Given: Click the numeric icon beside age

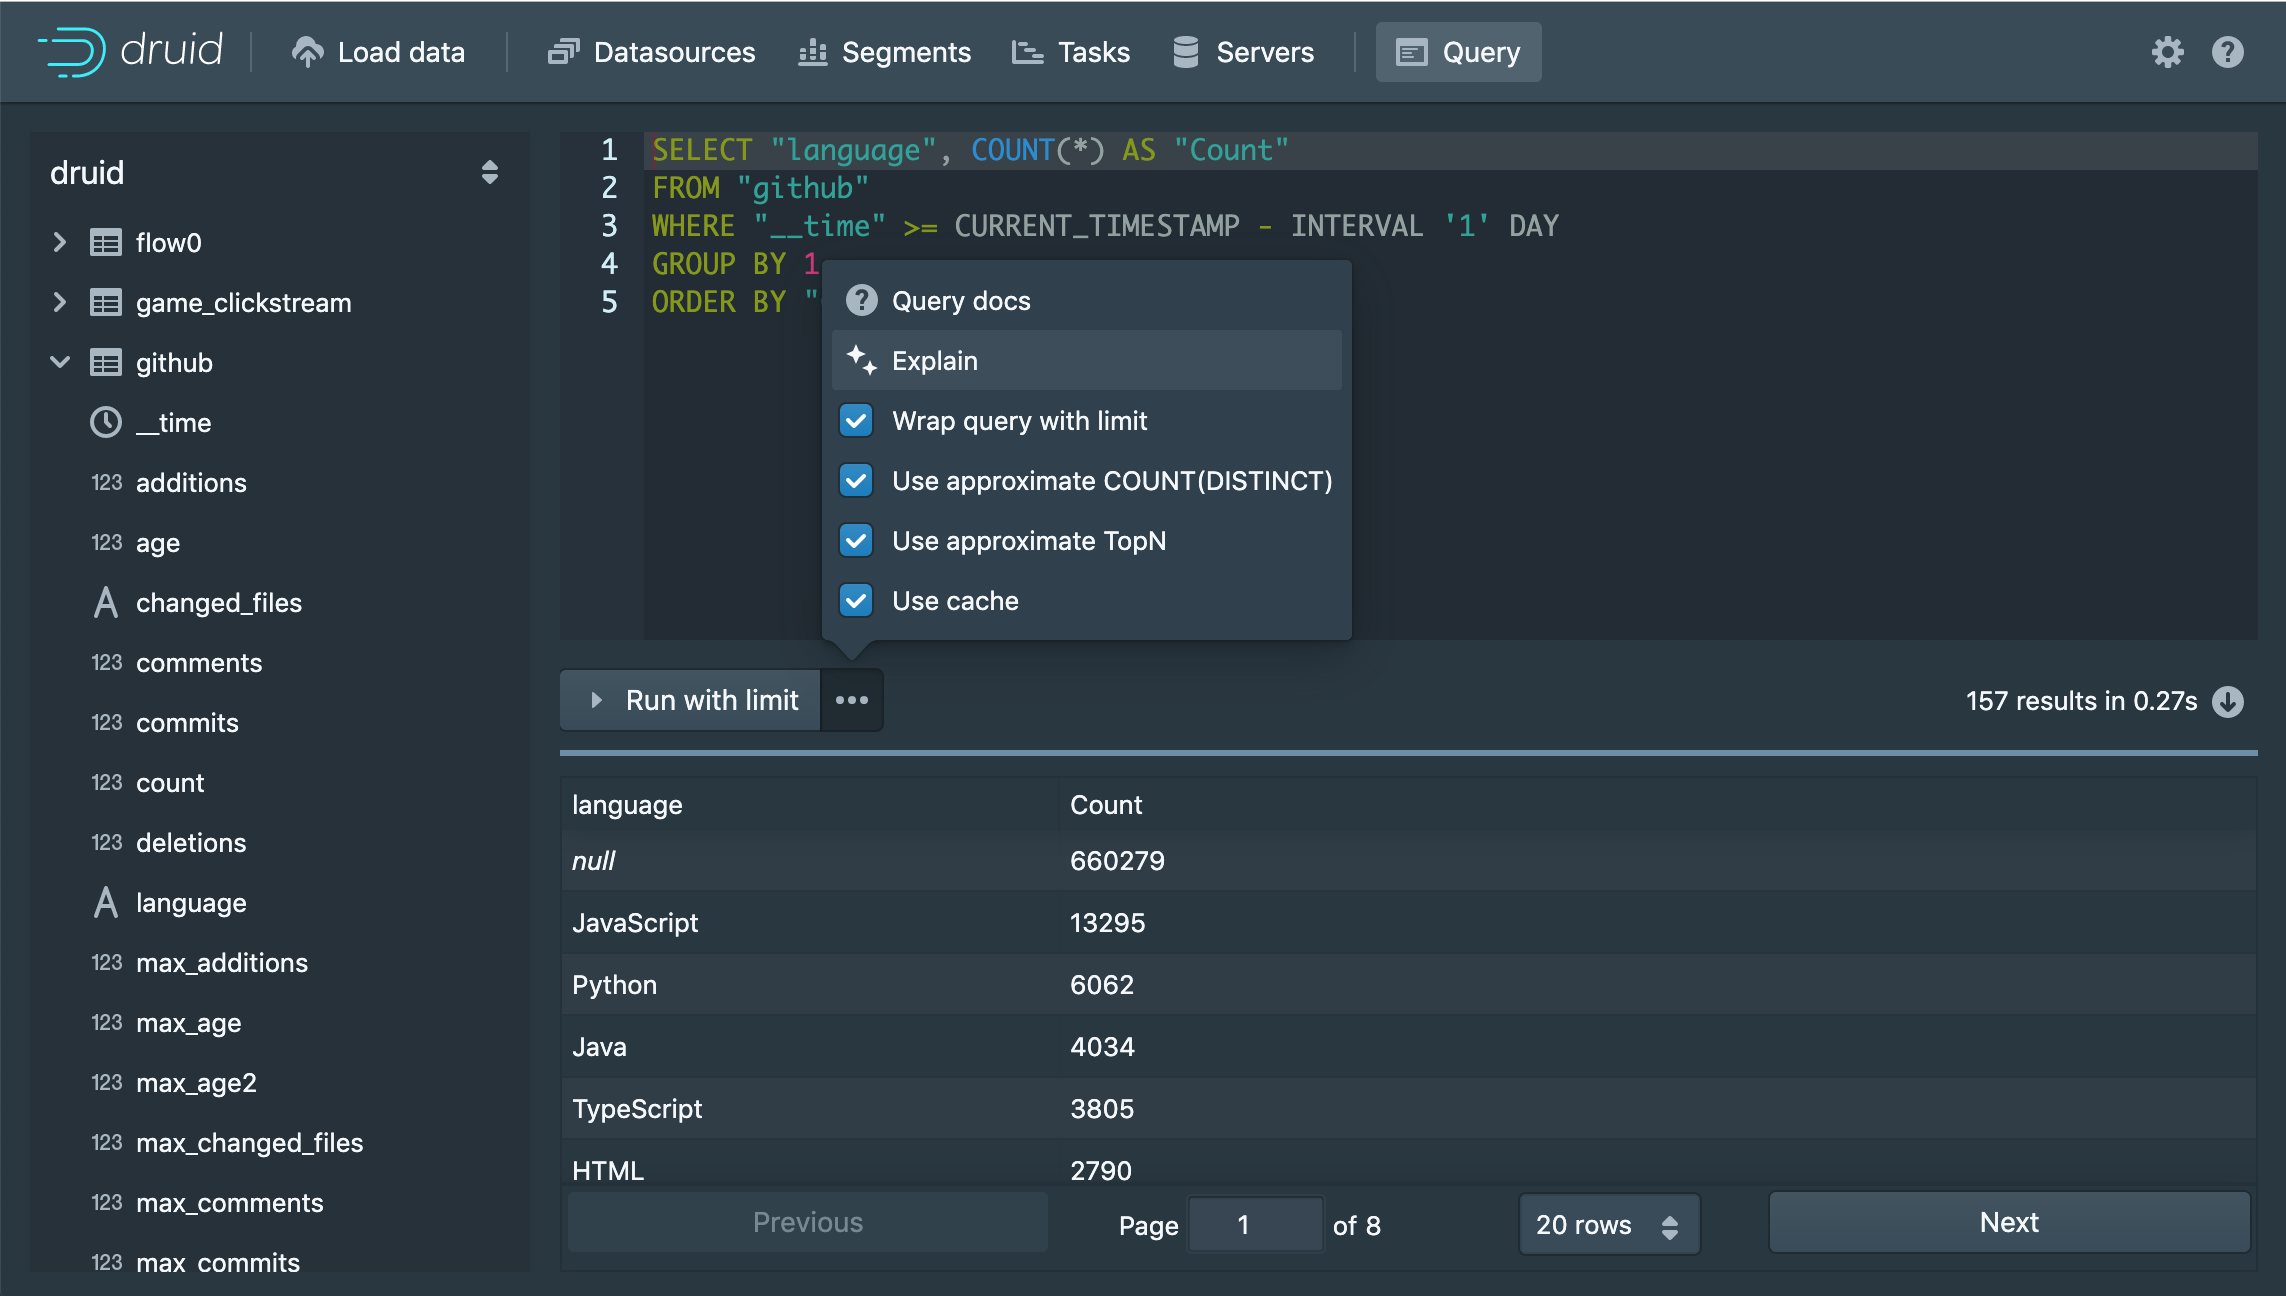Looking at the screenshot, I should [x=107, y=542].
